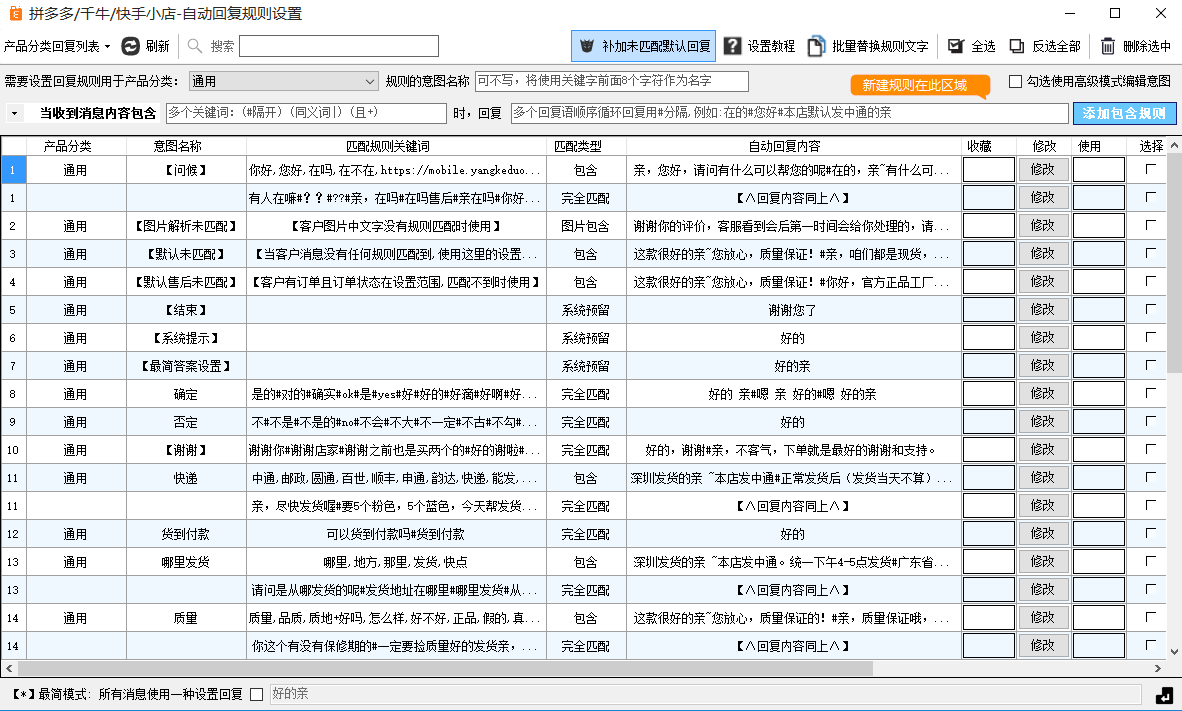The image size is (1182, 711).
Task: Check the select box for 质量 row
Action: tap(1150, 618)
